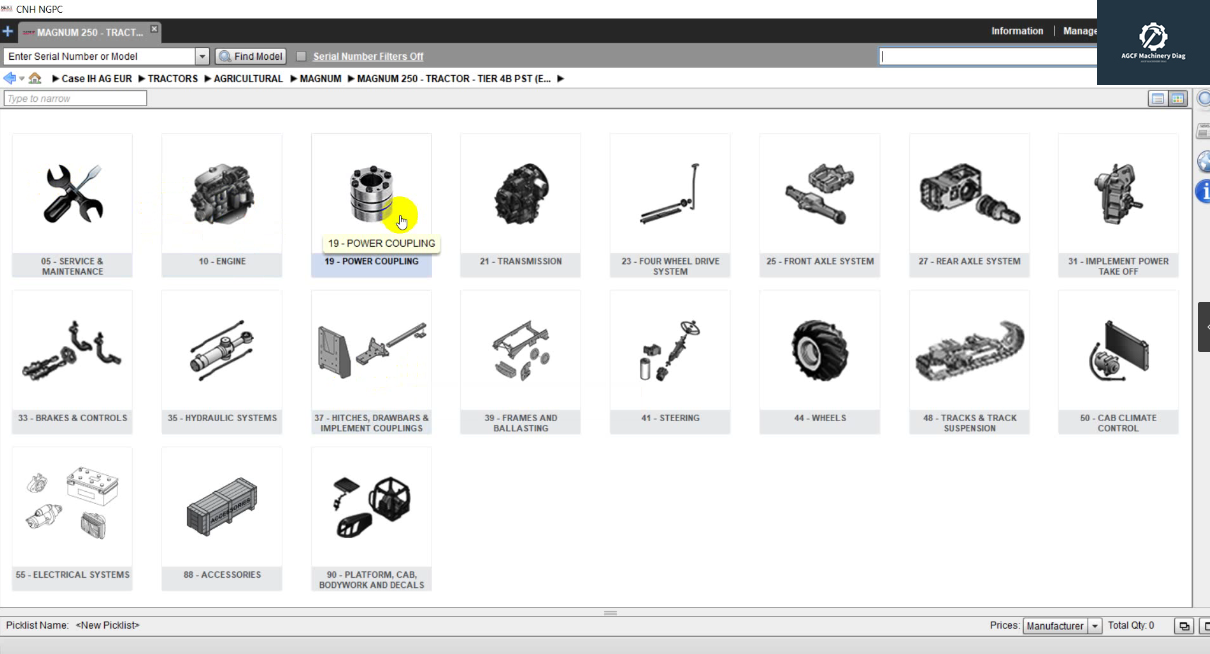The image size is (1210, 654).
Task: Open the Prices Manufacturer dropdown
Action: coord(1094,625)
